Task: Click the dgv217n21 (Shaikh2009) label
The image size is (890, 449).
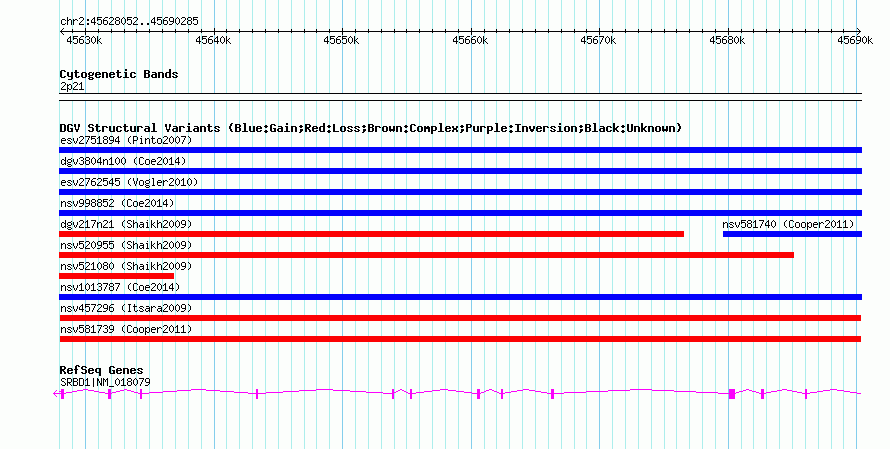Action: [x=126, y=224]
